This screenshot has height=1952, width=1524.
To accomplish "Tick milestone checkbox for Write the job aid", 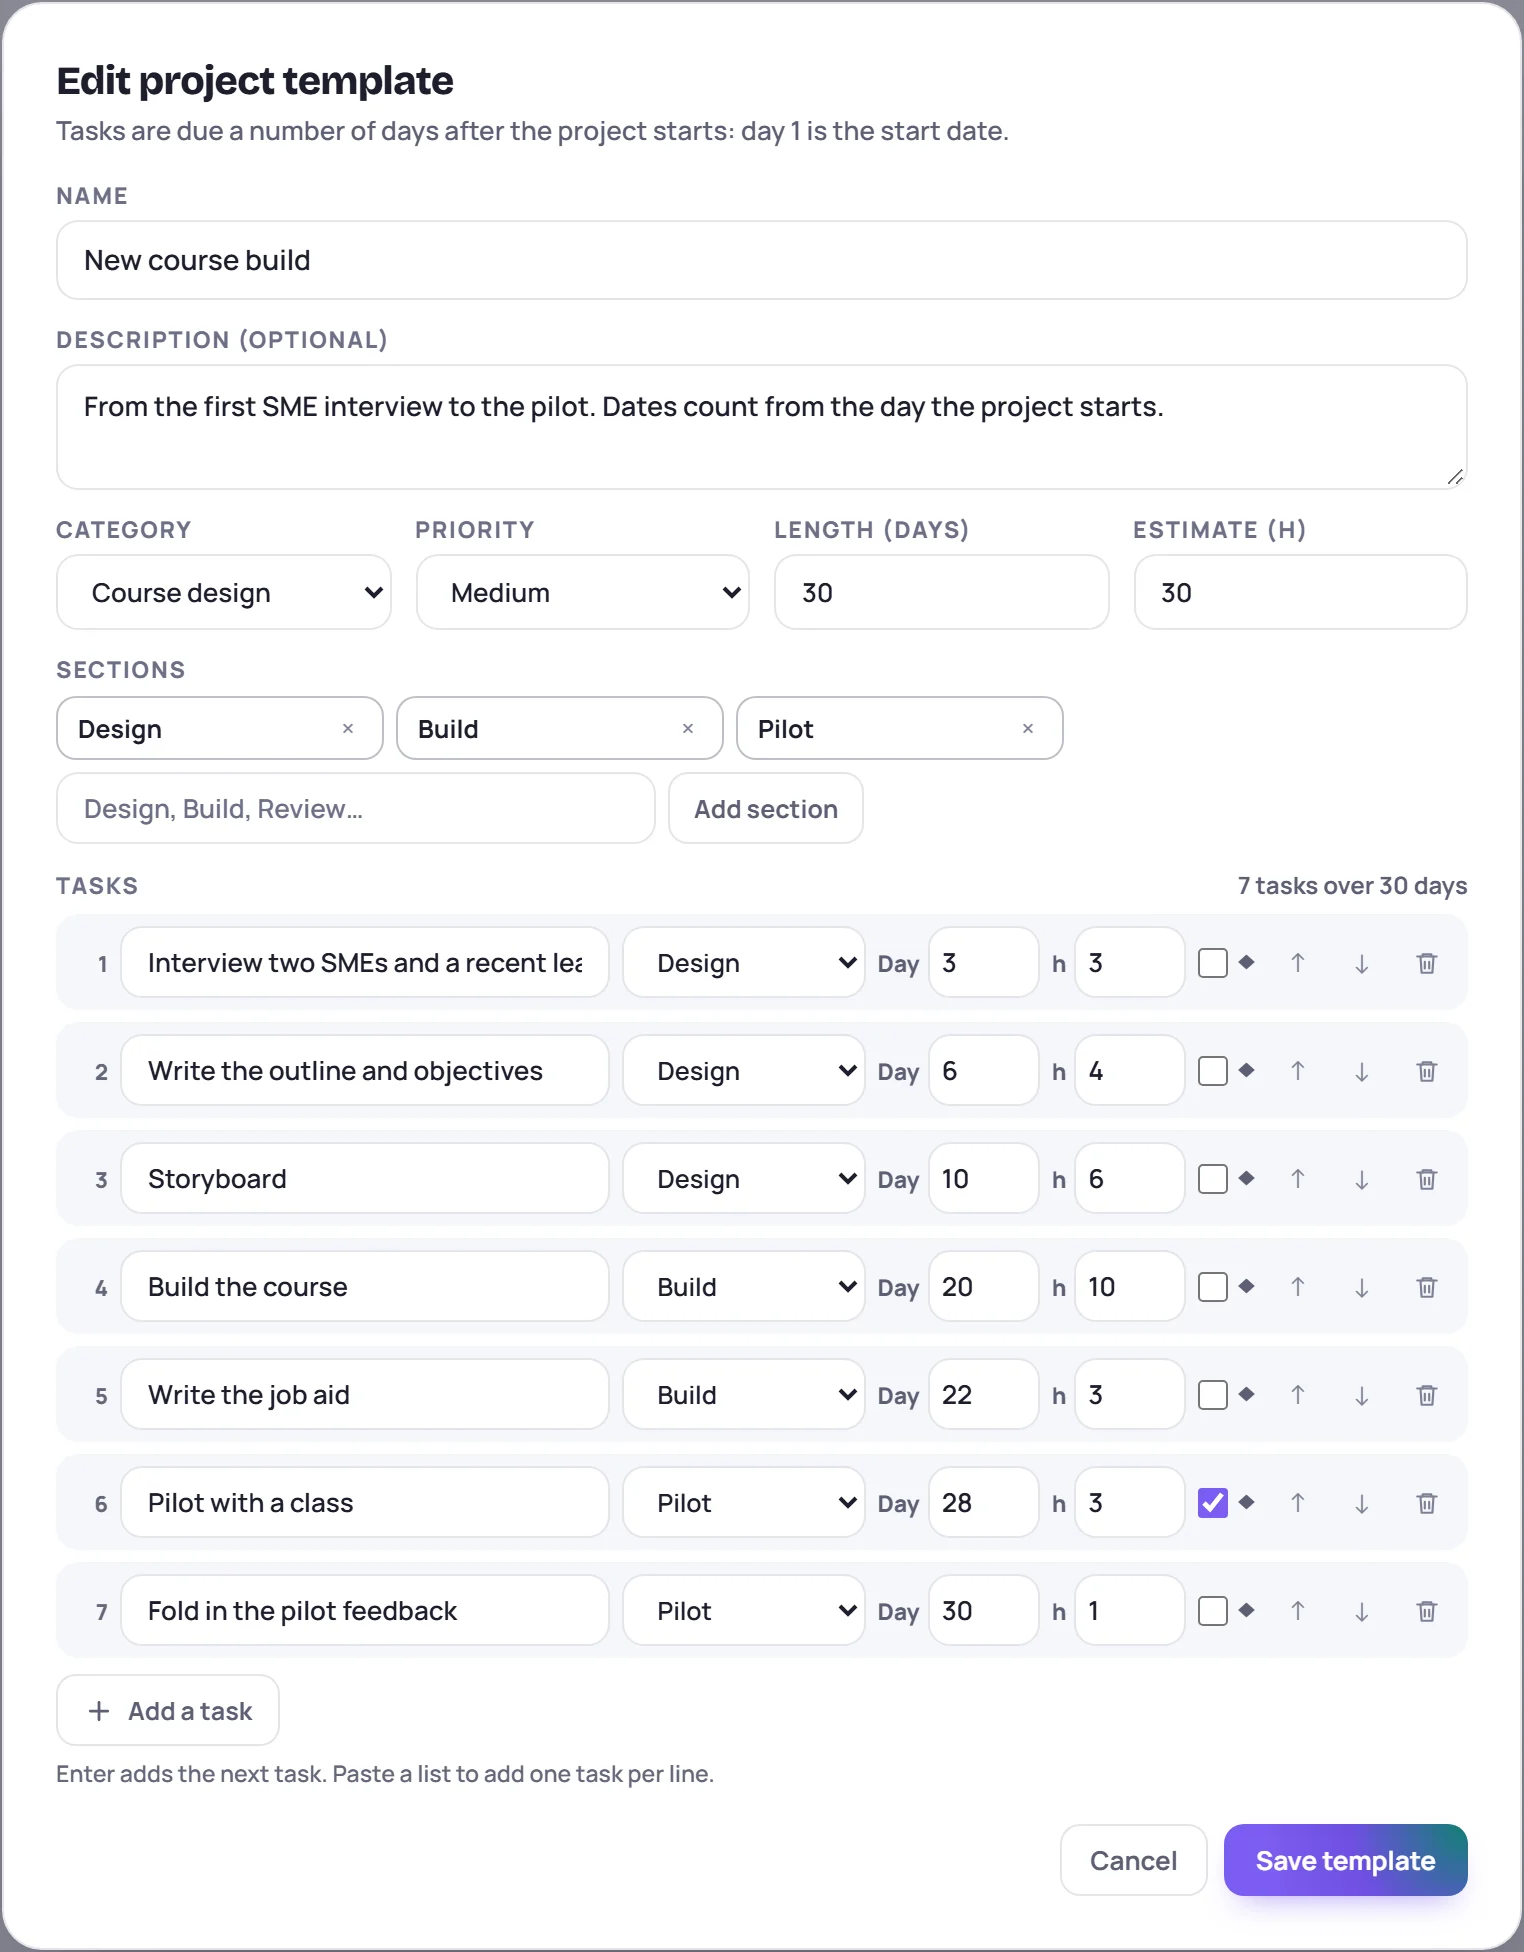I will [1213, 1395].
